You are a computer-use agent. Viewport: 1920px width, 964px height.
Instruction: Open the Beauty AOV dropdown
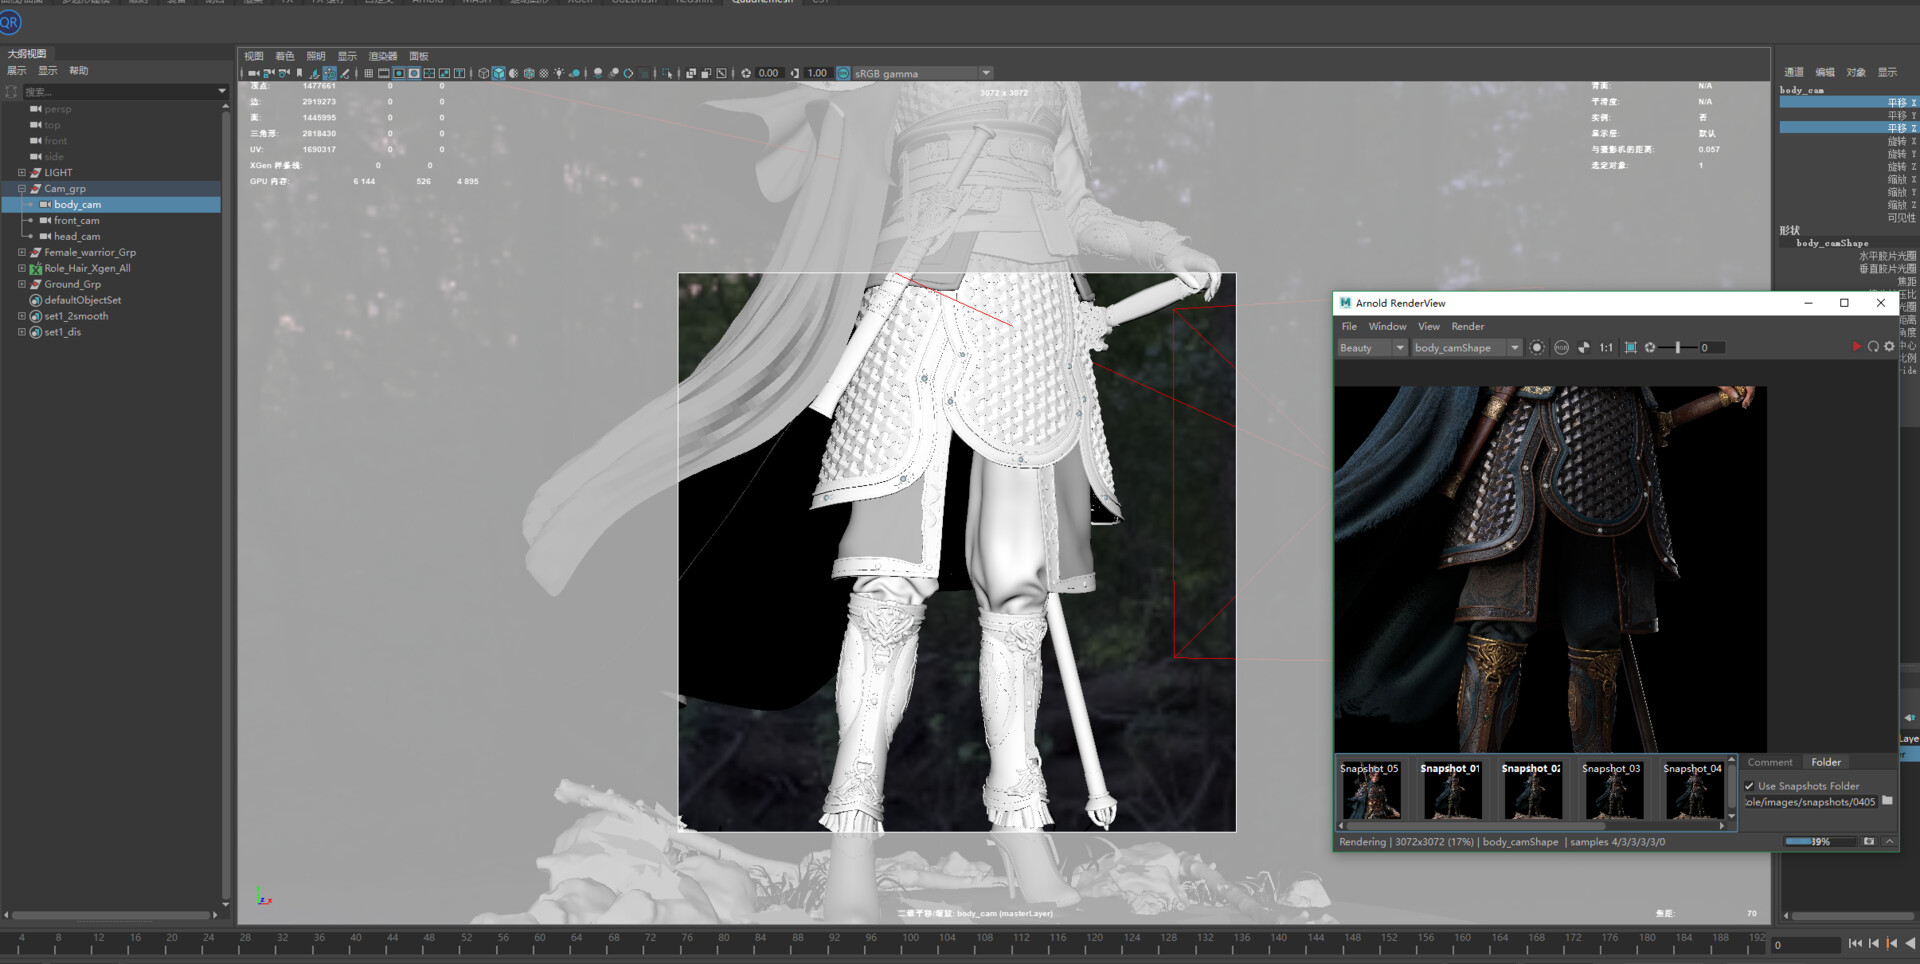pos(1372,348)
